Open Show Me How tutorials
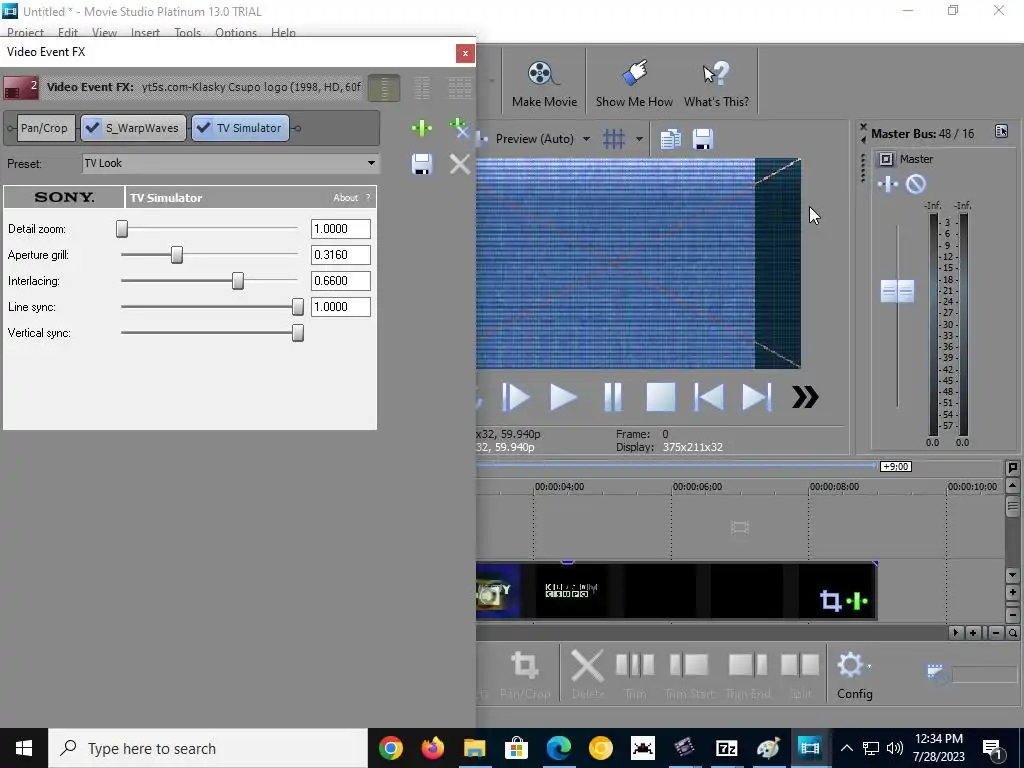This screenshot has width=1024, height=768. click(x=633, y=84)
